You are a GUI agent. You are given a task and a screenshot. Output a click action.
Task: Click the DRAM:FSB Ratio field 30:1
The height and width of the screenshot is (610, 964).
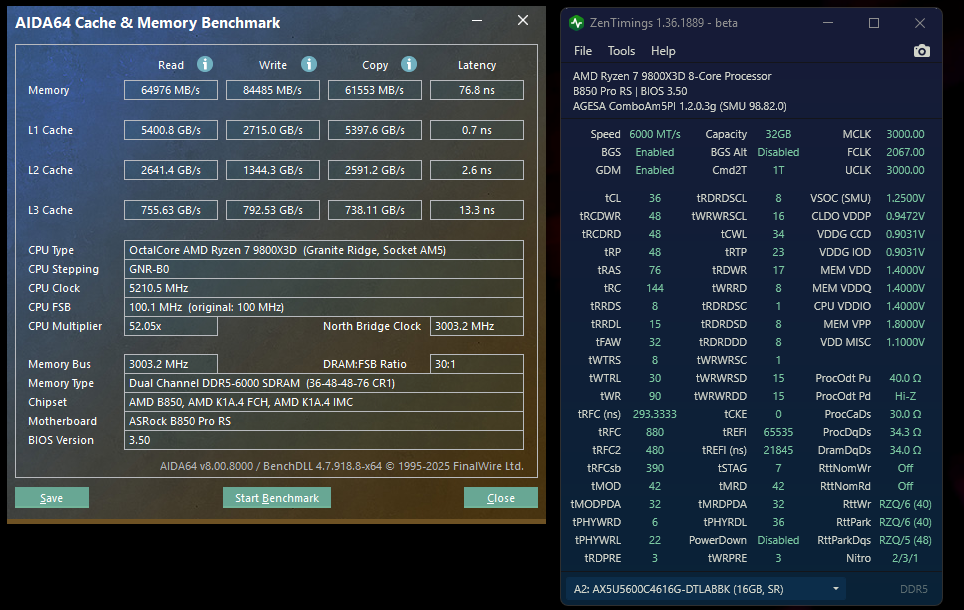tap(477, 364)
